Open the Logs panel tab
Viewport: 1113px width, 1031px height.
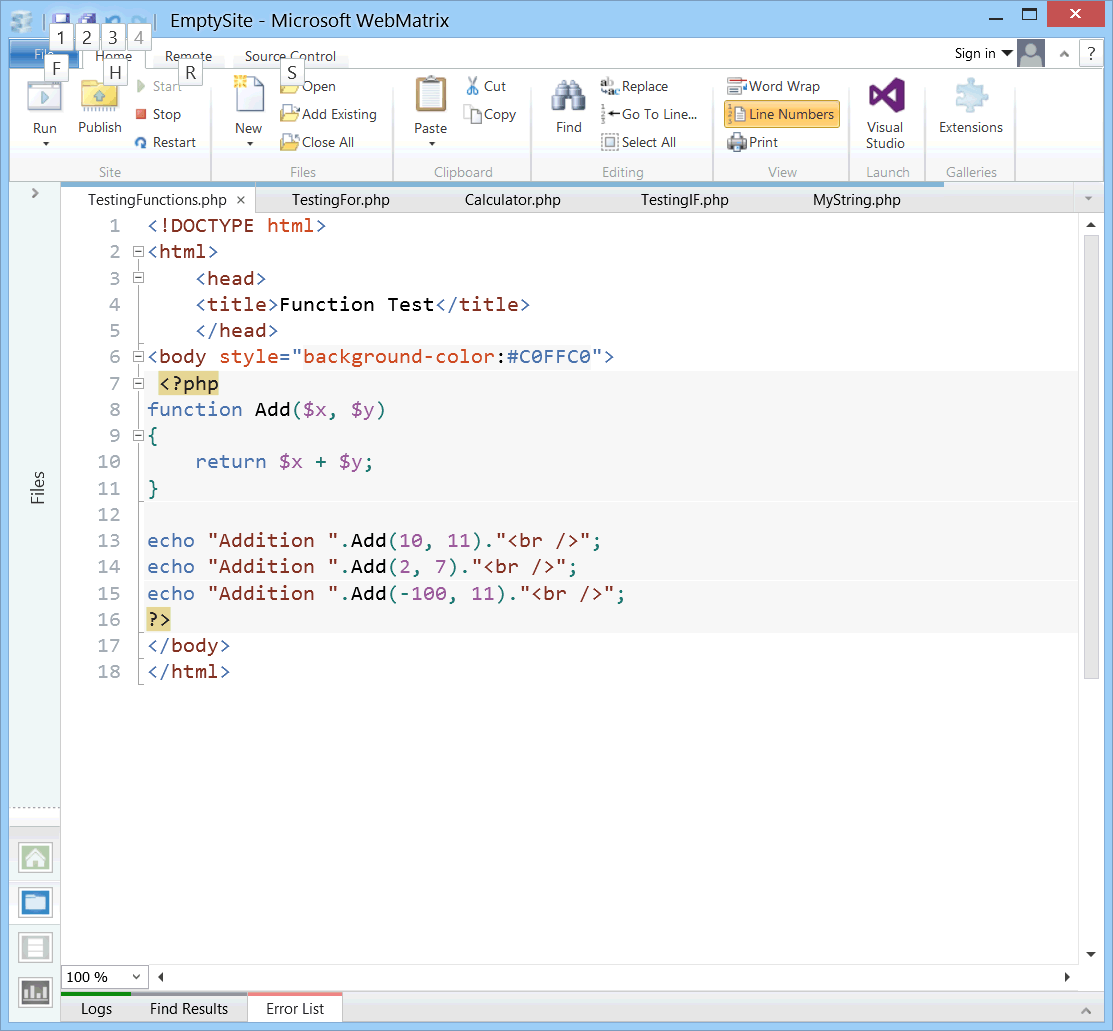pyautogui.click(x=96, y=1009)
